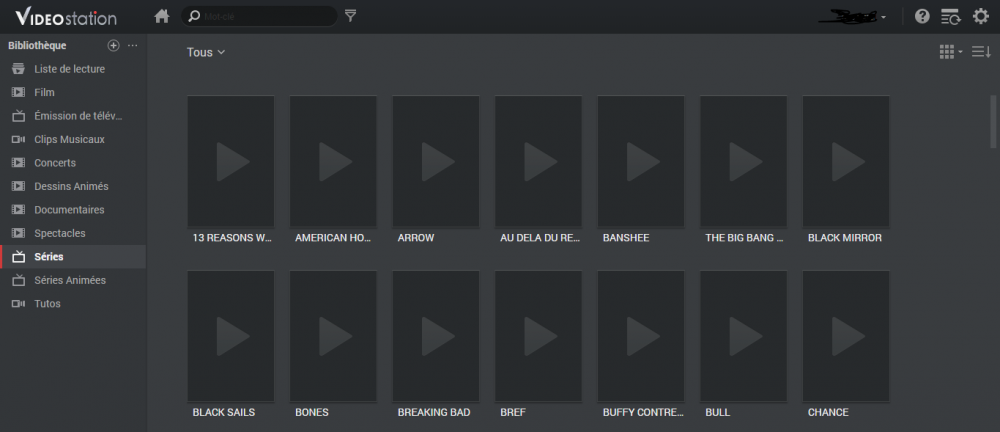Open the Tutos library
This screenshot has height=432, width=1000.
73,304
